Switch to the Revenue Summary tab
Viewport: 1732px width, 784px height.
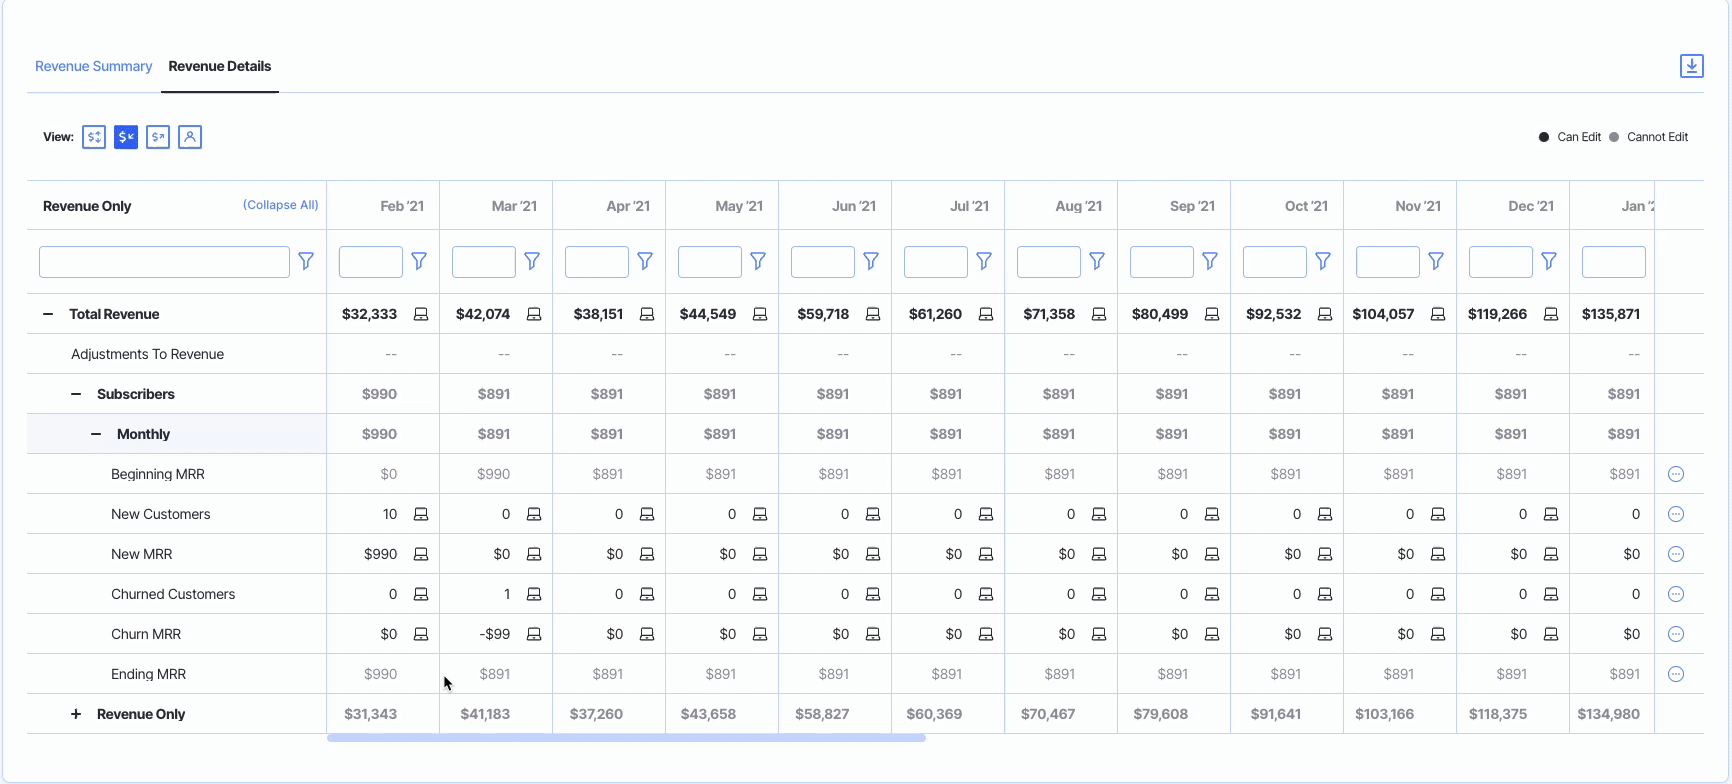coord(93,66)
